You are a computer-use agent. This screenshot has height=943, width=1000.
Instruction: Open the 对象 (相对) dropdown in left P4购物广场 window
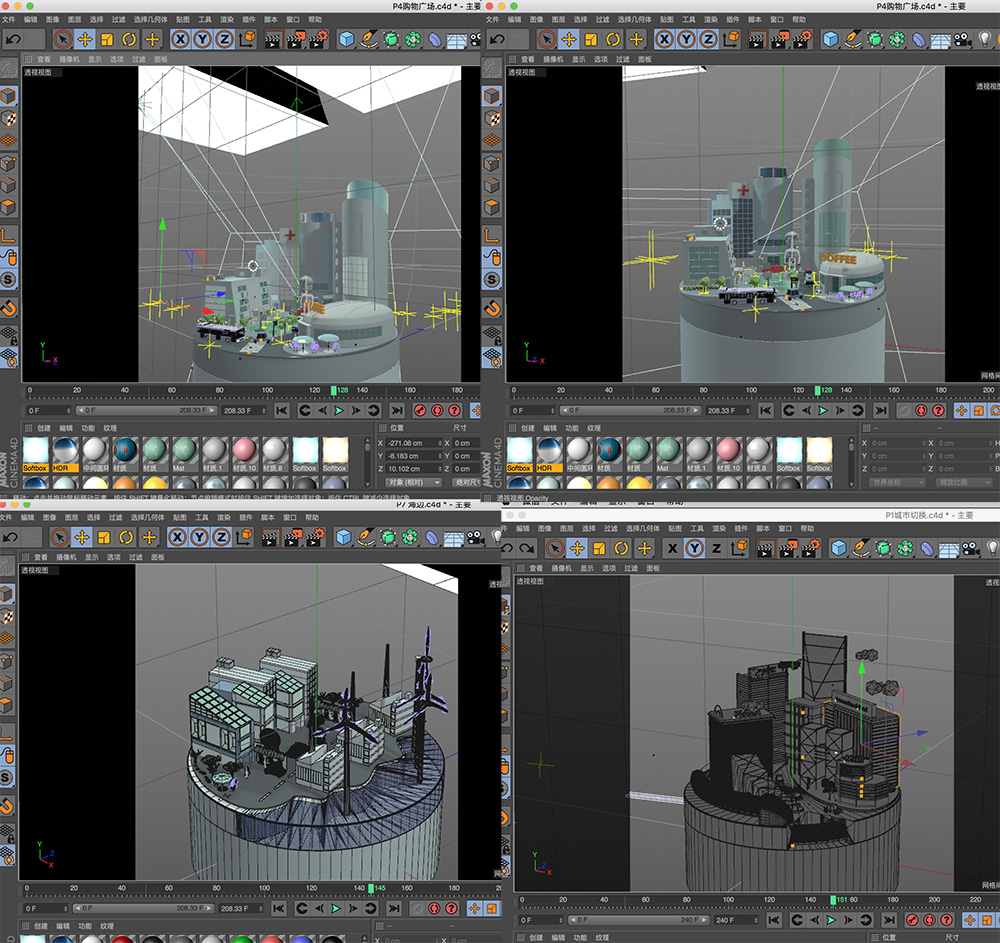point(412,482)
